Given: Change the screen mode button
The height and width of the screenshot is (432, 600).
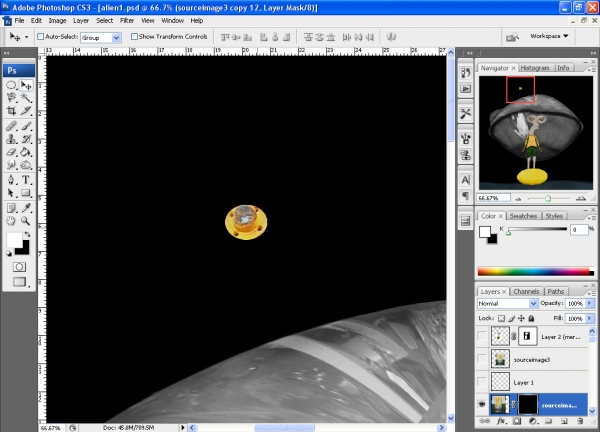Looking at the screenshot, I should 20,282.
